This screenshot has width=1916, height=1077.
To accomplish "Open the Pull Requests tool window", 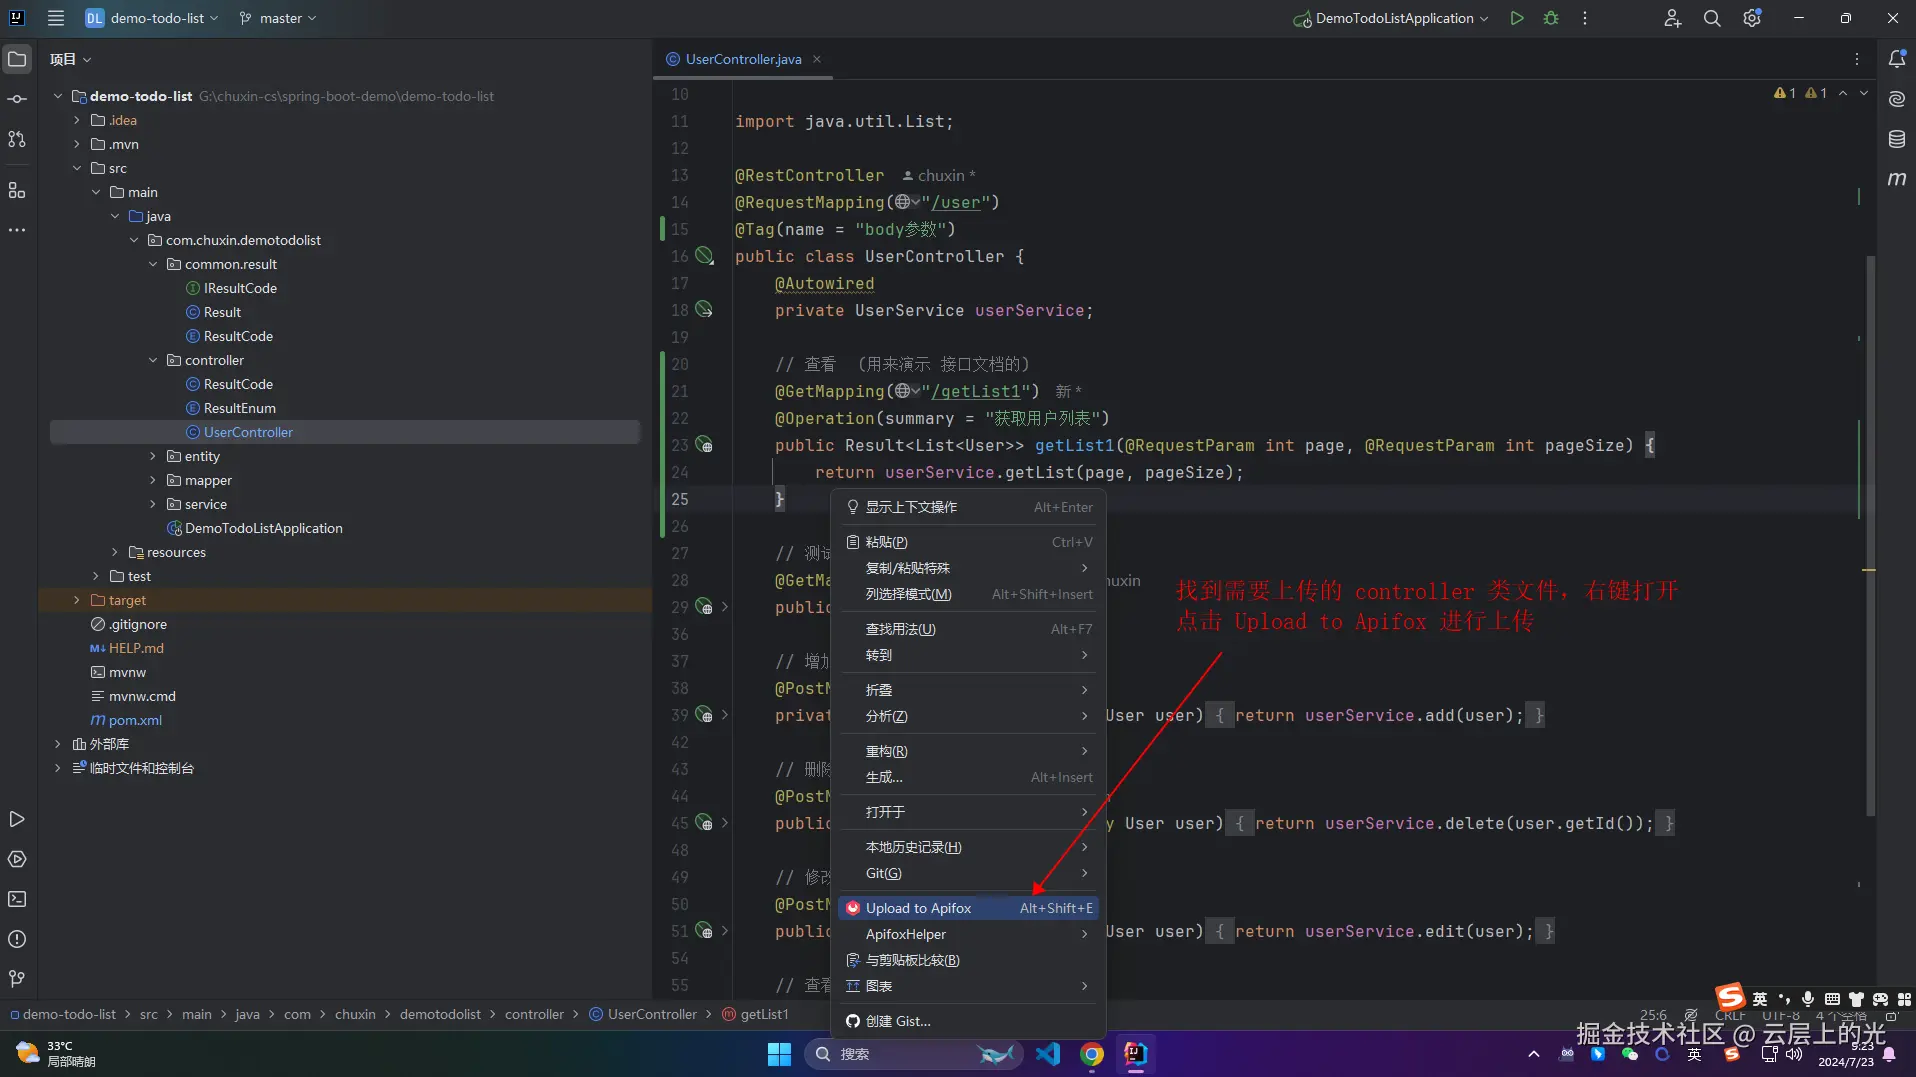I will click(x=17, y=139).
